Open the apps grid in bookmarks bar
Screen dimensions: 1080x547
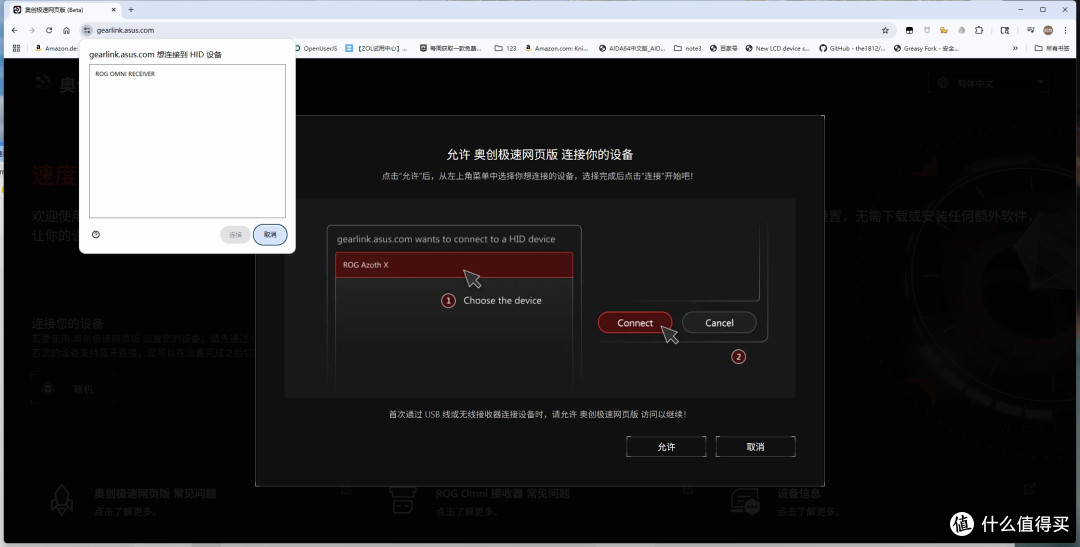17,48
